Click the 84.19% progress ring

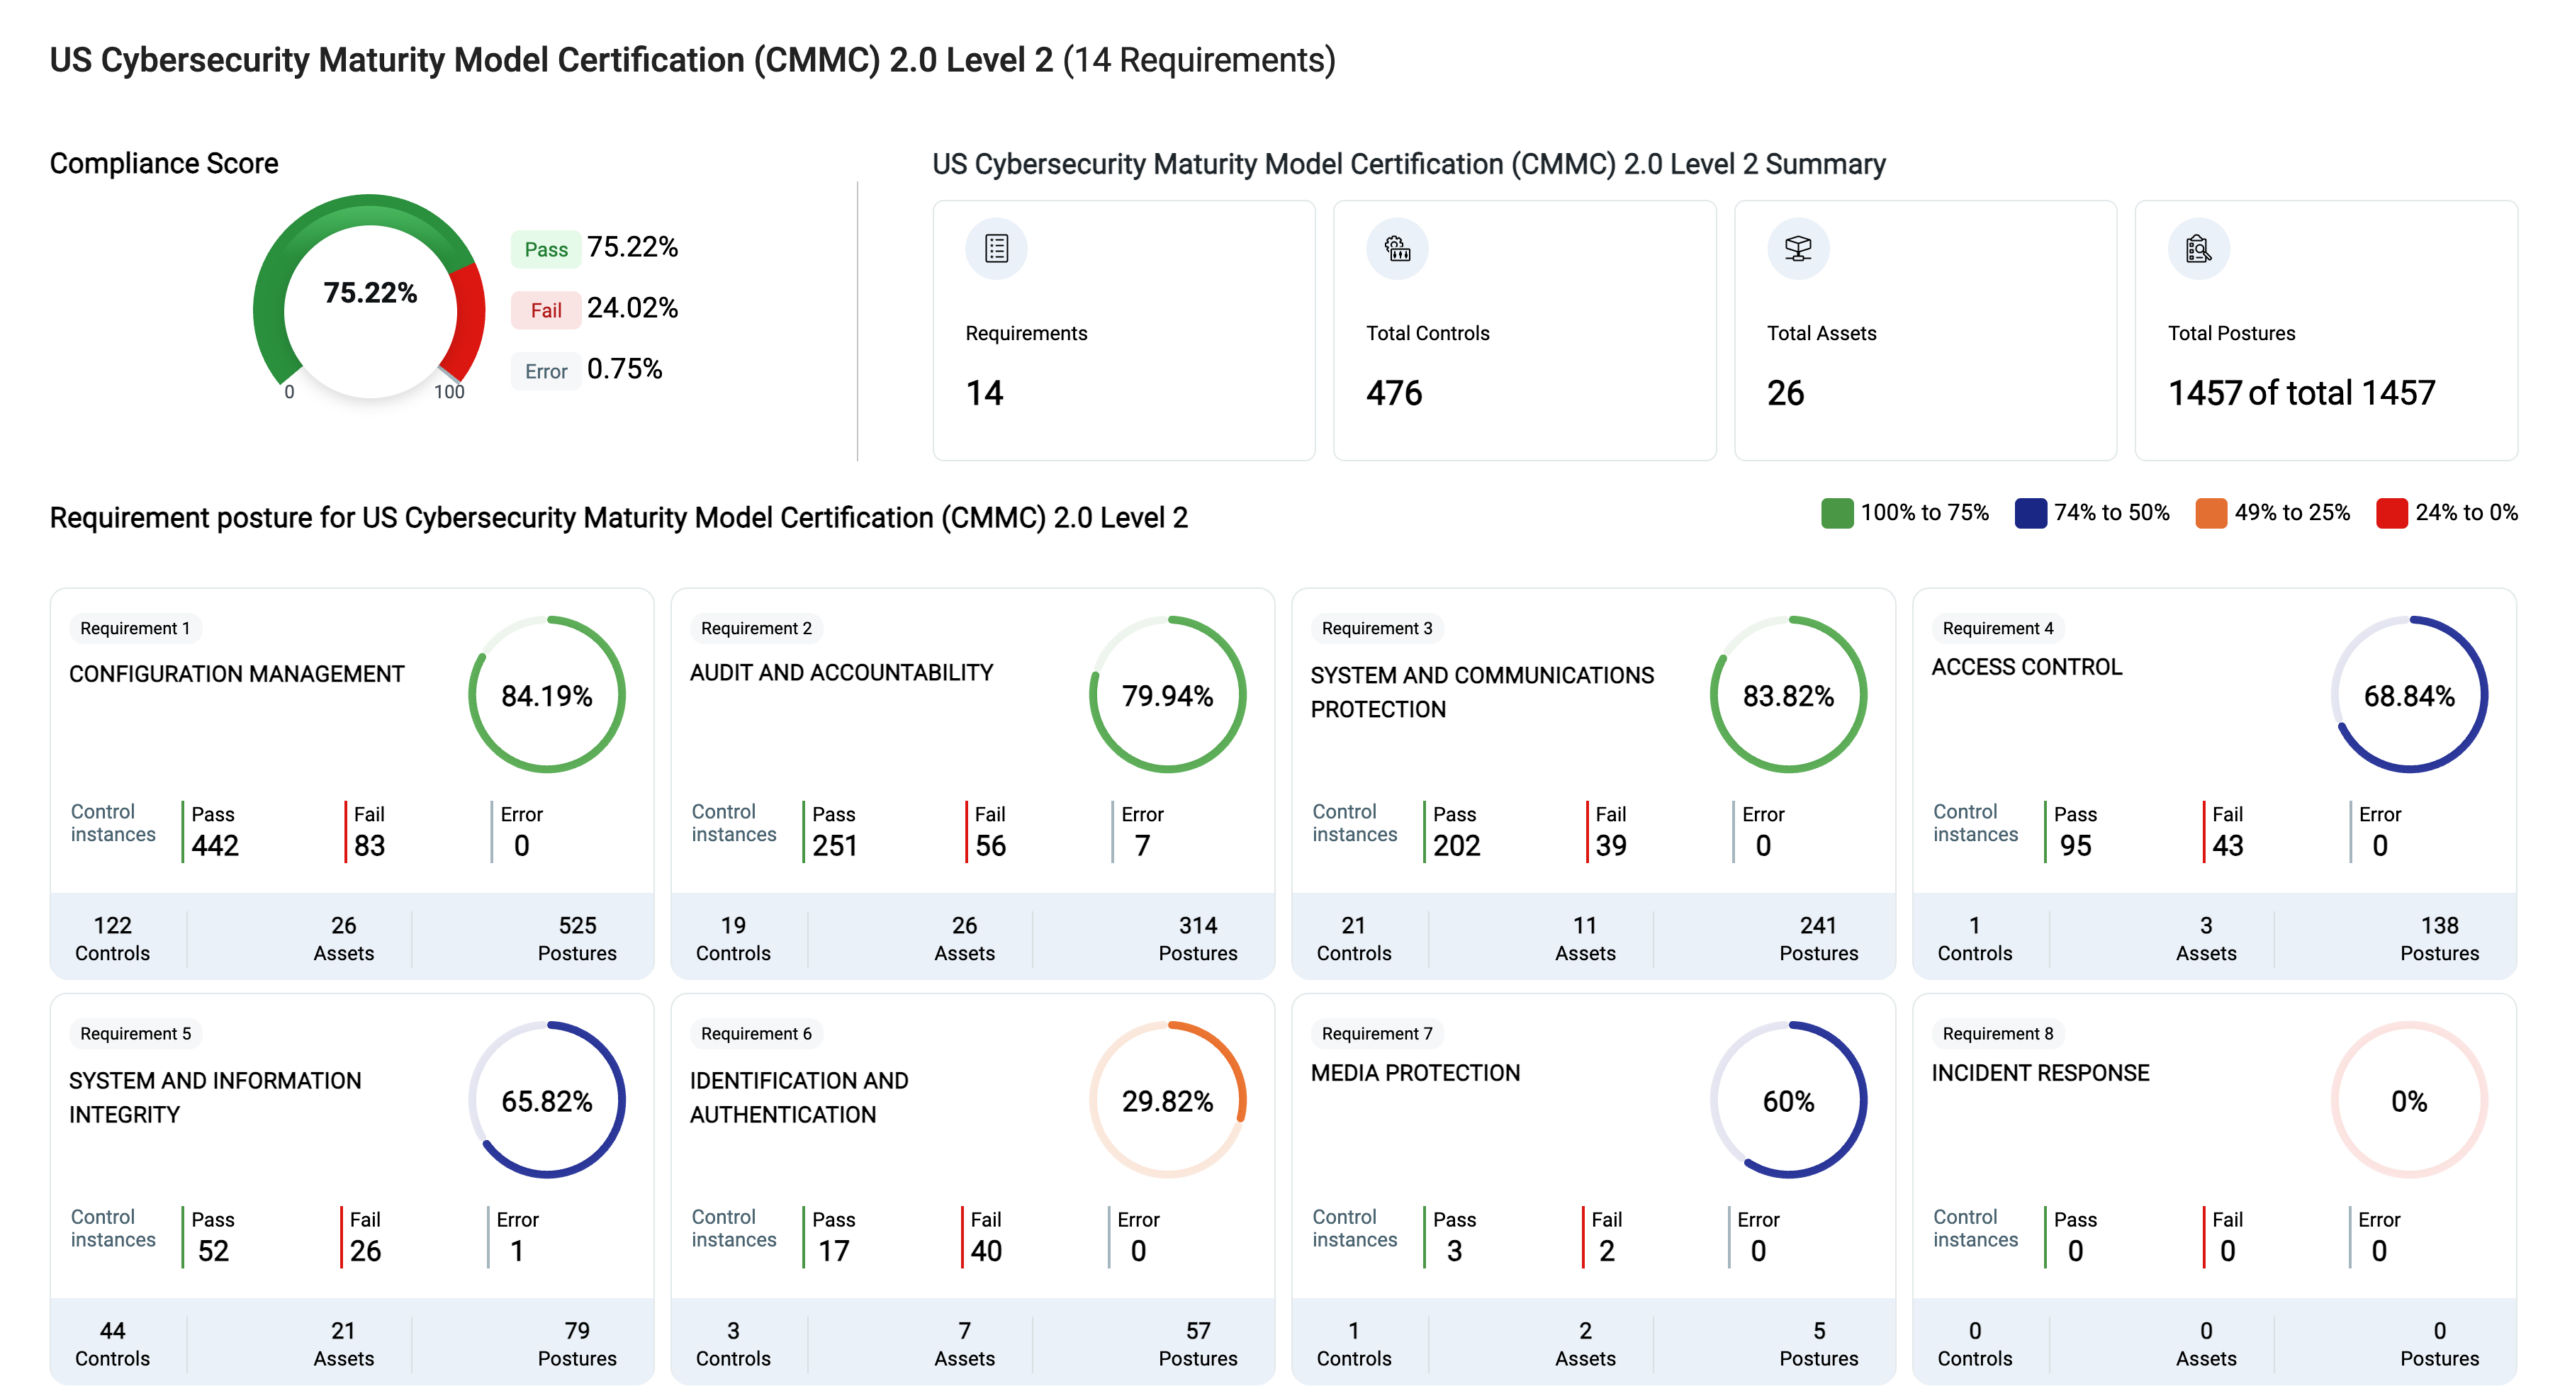click(547, 694)
